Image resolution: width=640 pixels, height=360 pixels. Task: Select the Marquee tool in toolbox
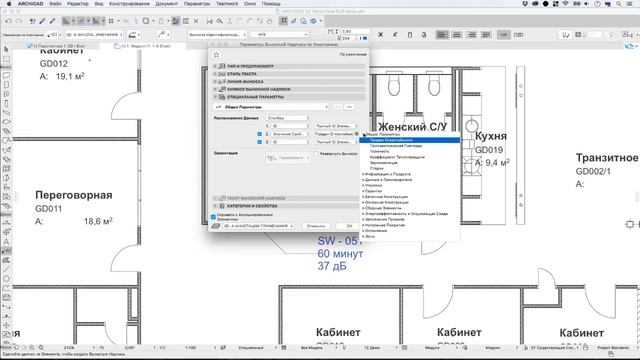coord(6,59)
